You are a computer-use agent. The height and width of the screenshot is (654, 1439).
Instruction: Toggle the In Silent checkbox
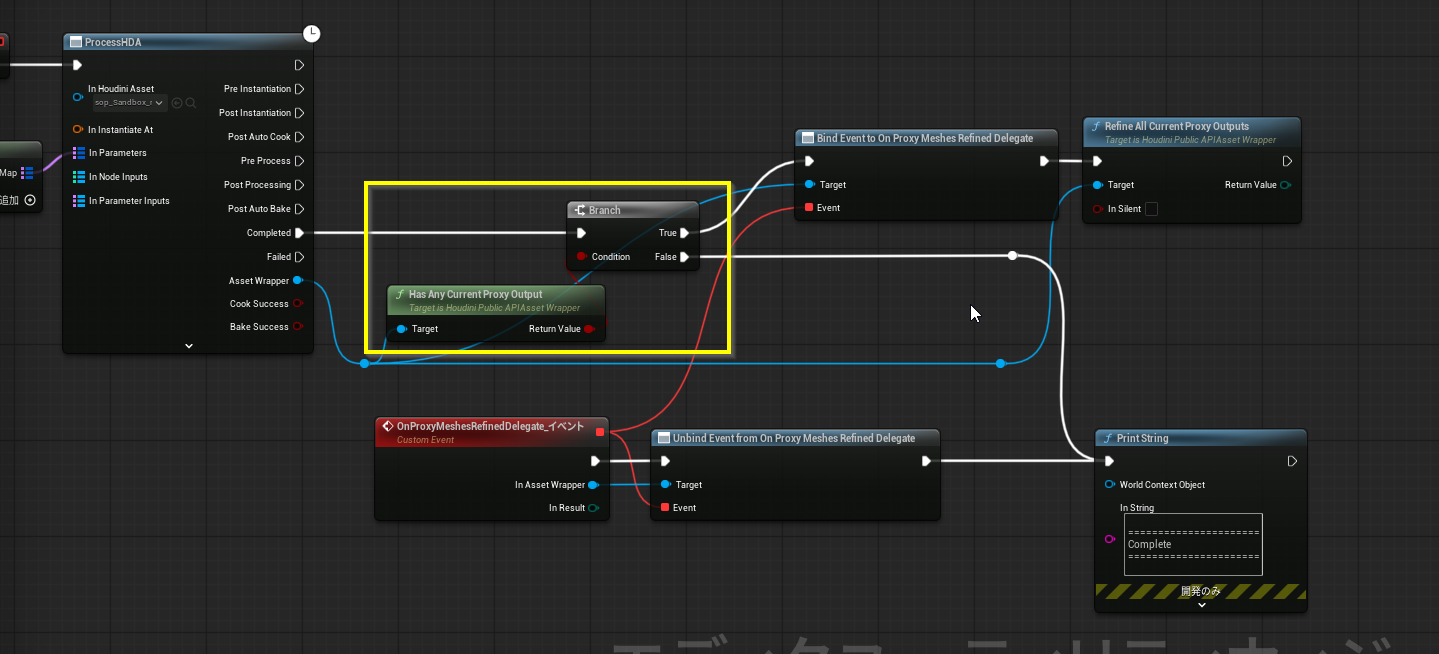pos(1151,209)
